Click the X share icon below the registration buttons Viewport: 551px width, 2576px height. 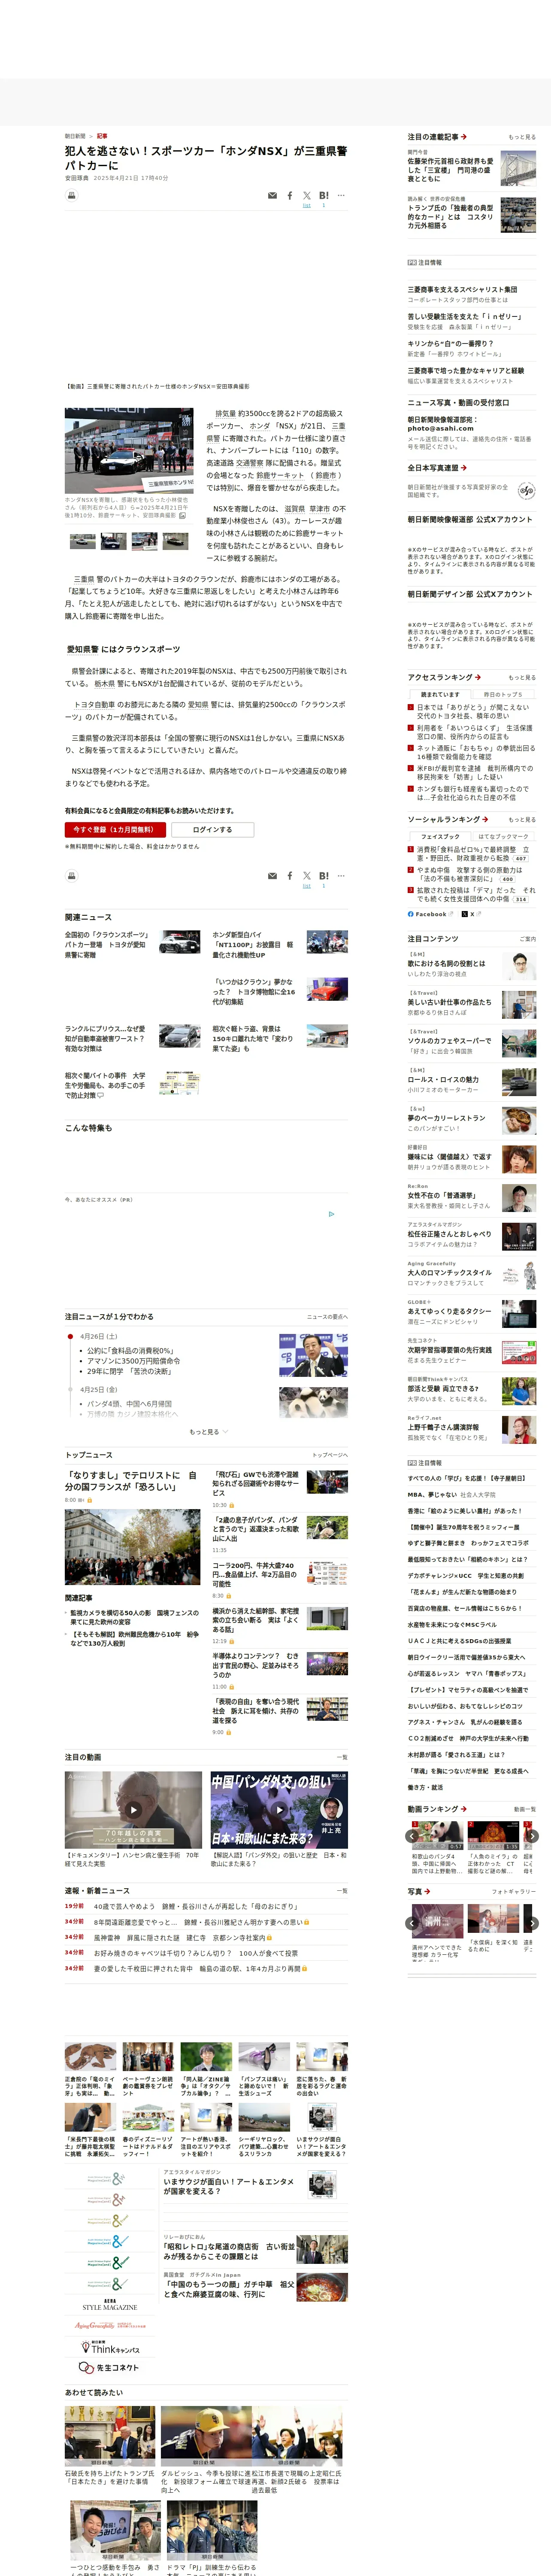tap(307, 876)
